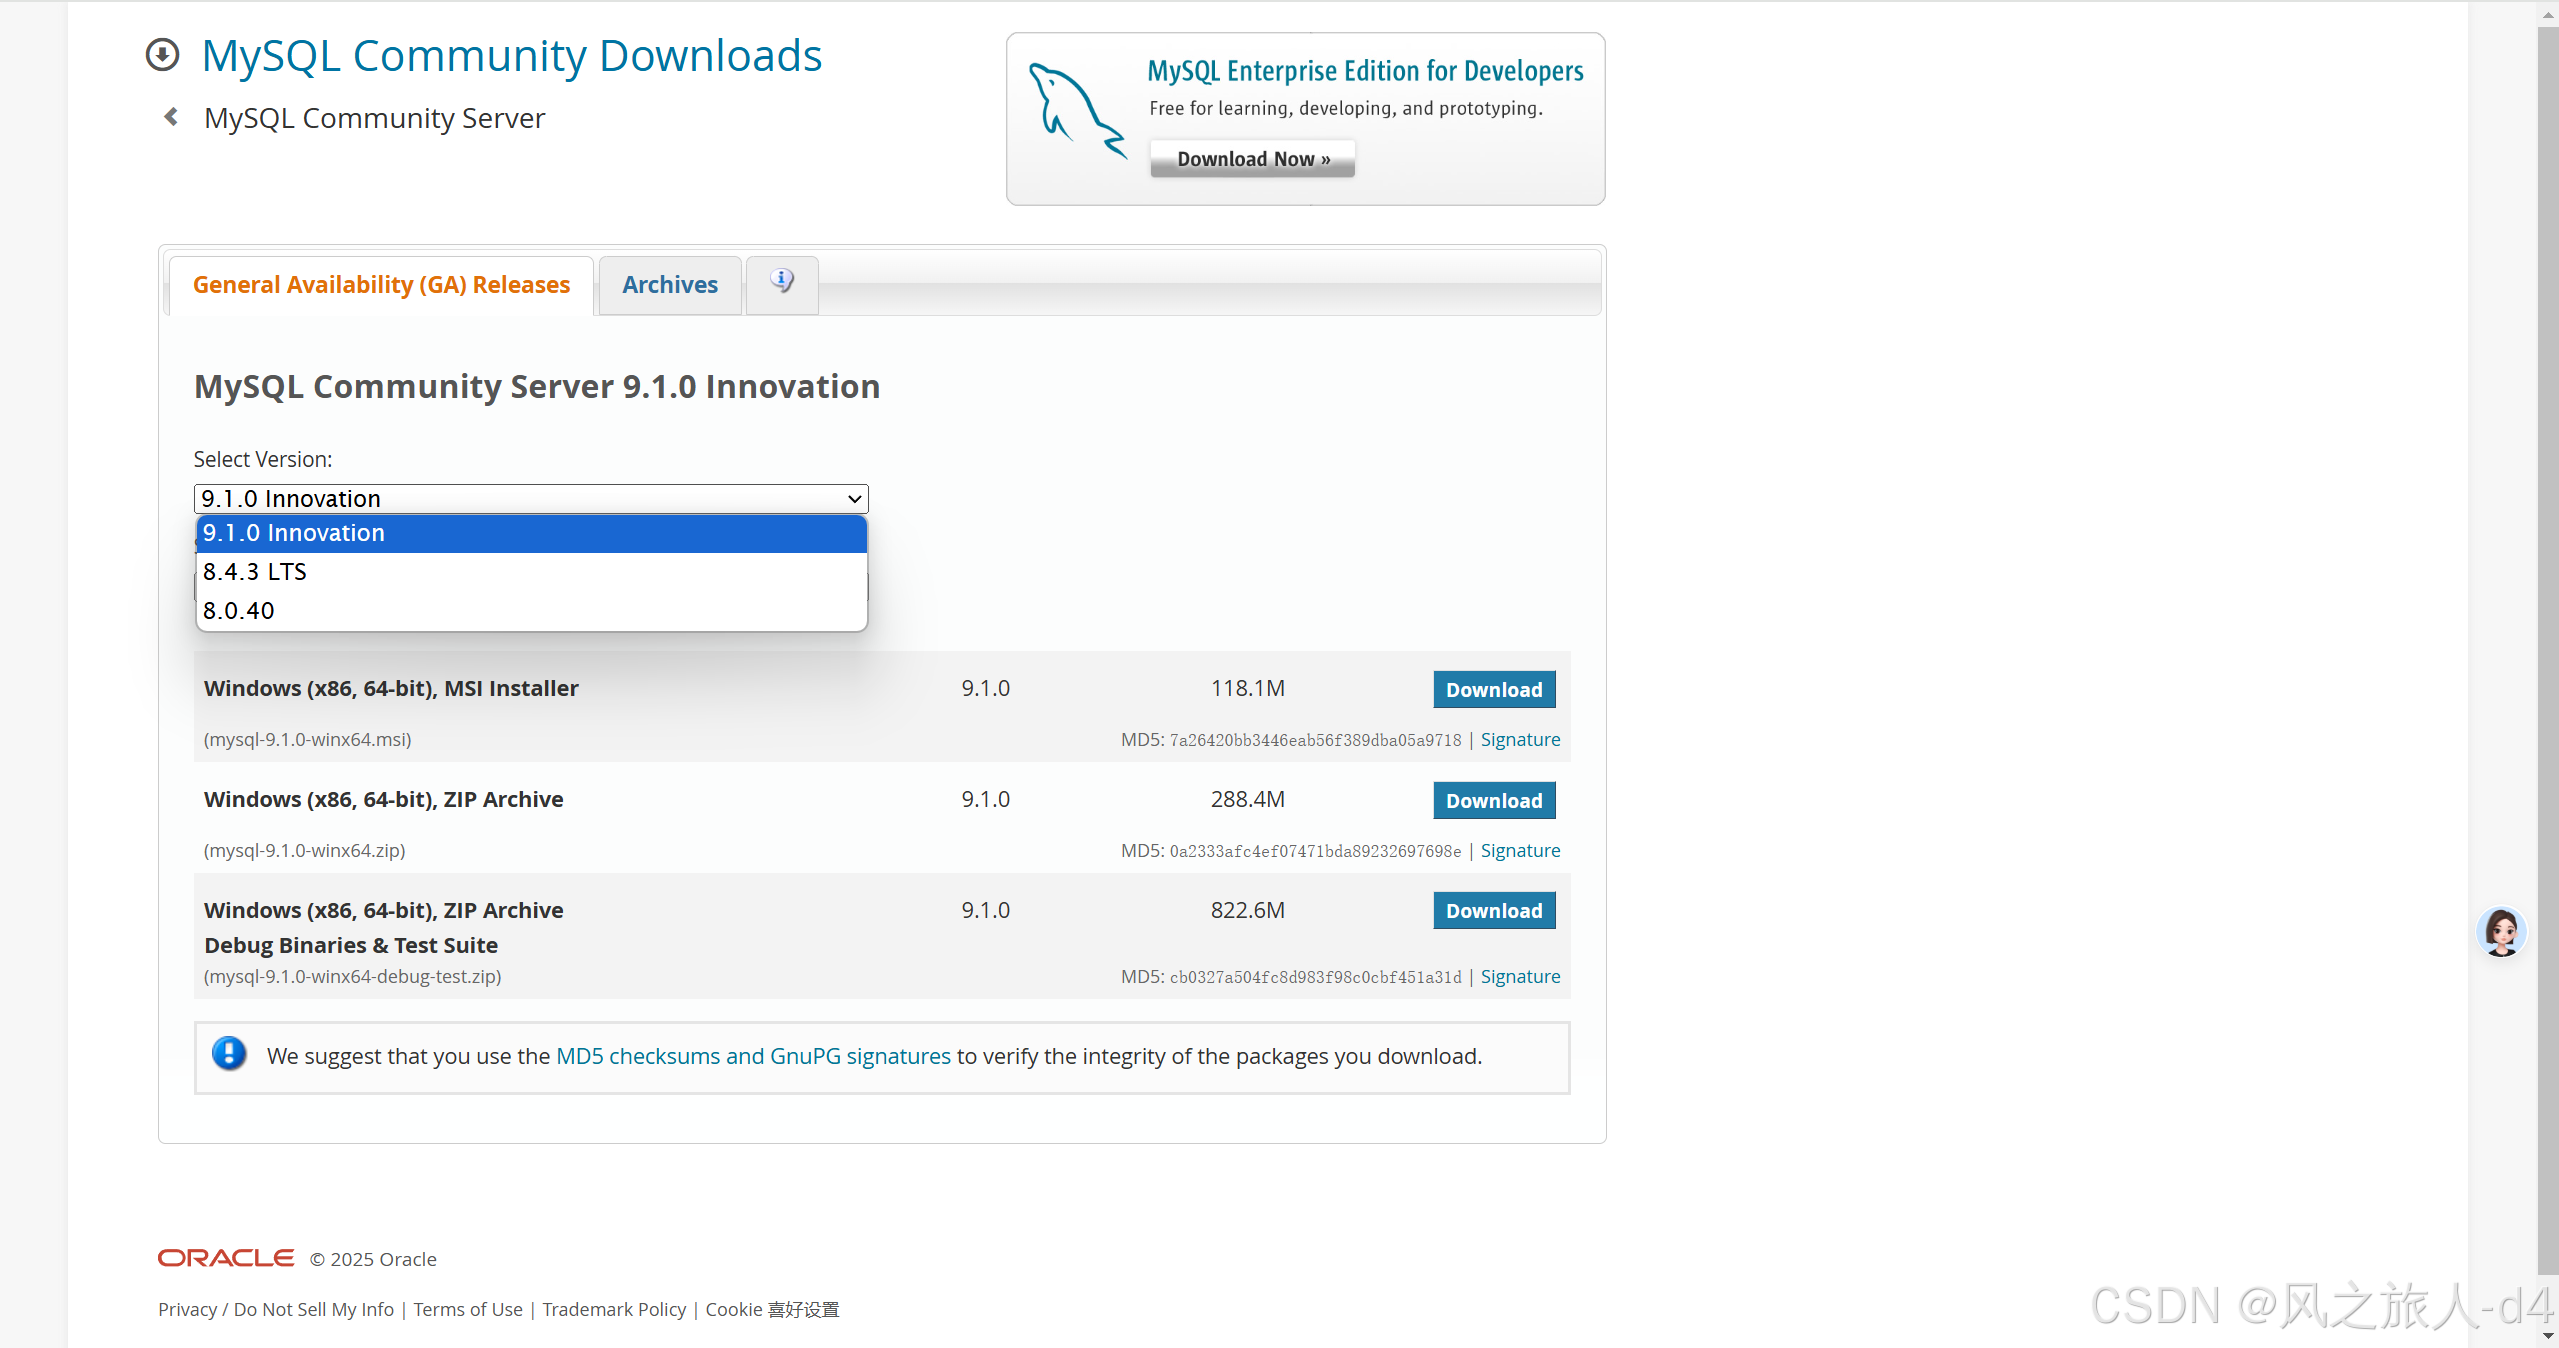2559x1348 pixels.
Task: Click the download circle icon beside page title
Action: click(162, 55)
